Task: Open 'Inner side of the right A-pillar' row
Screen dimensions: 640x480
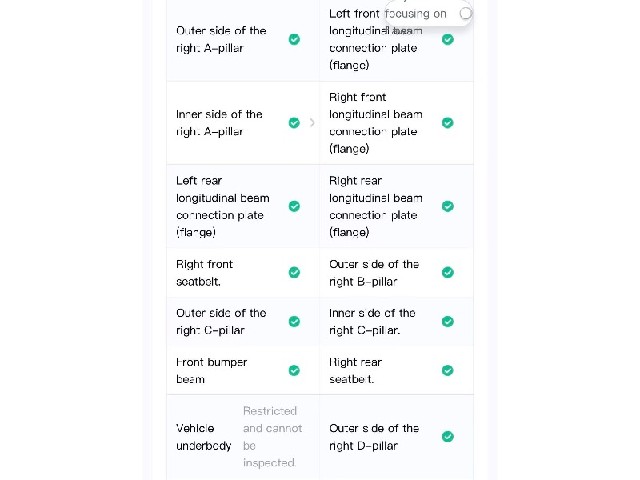Action: pos(243,123)
